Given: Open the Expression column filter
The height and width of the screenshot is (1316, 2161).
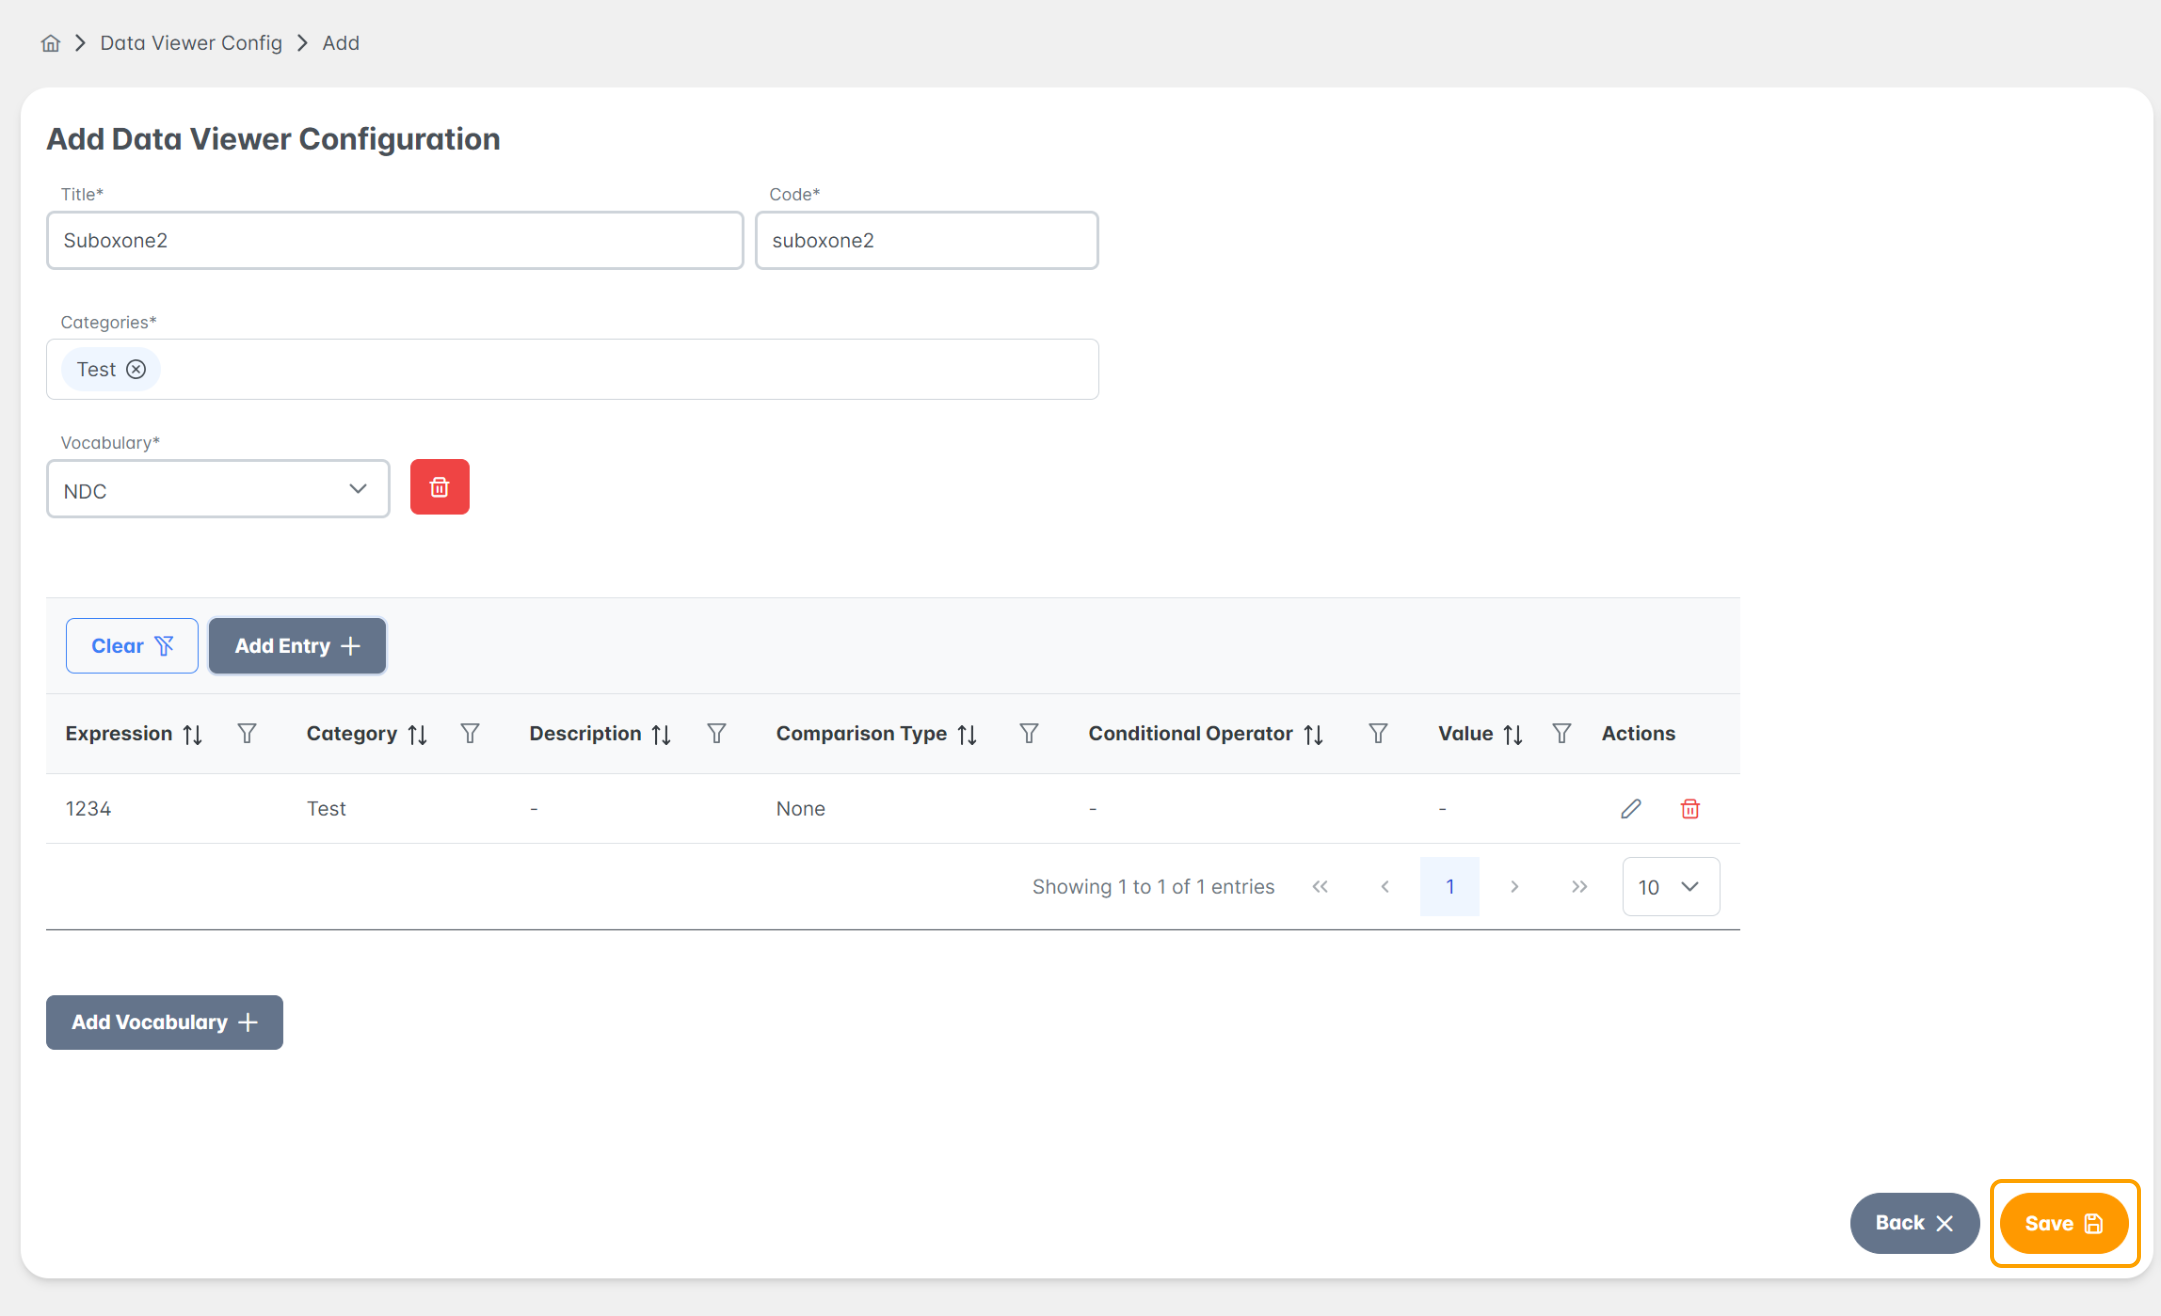Looking at the screenshot, I should [247, 733].
